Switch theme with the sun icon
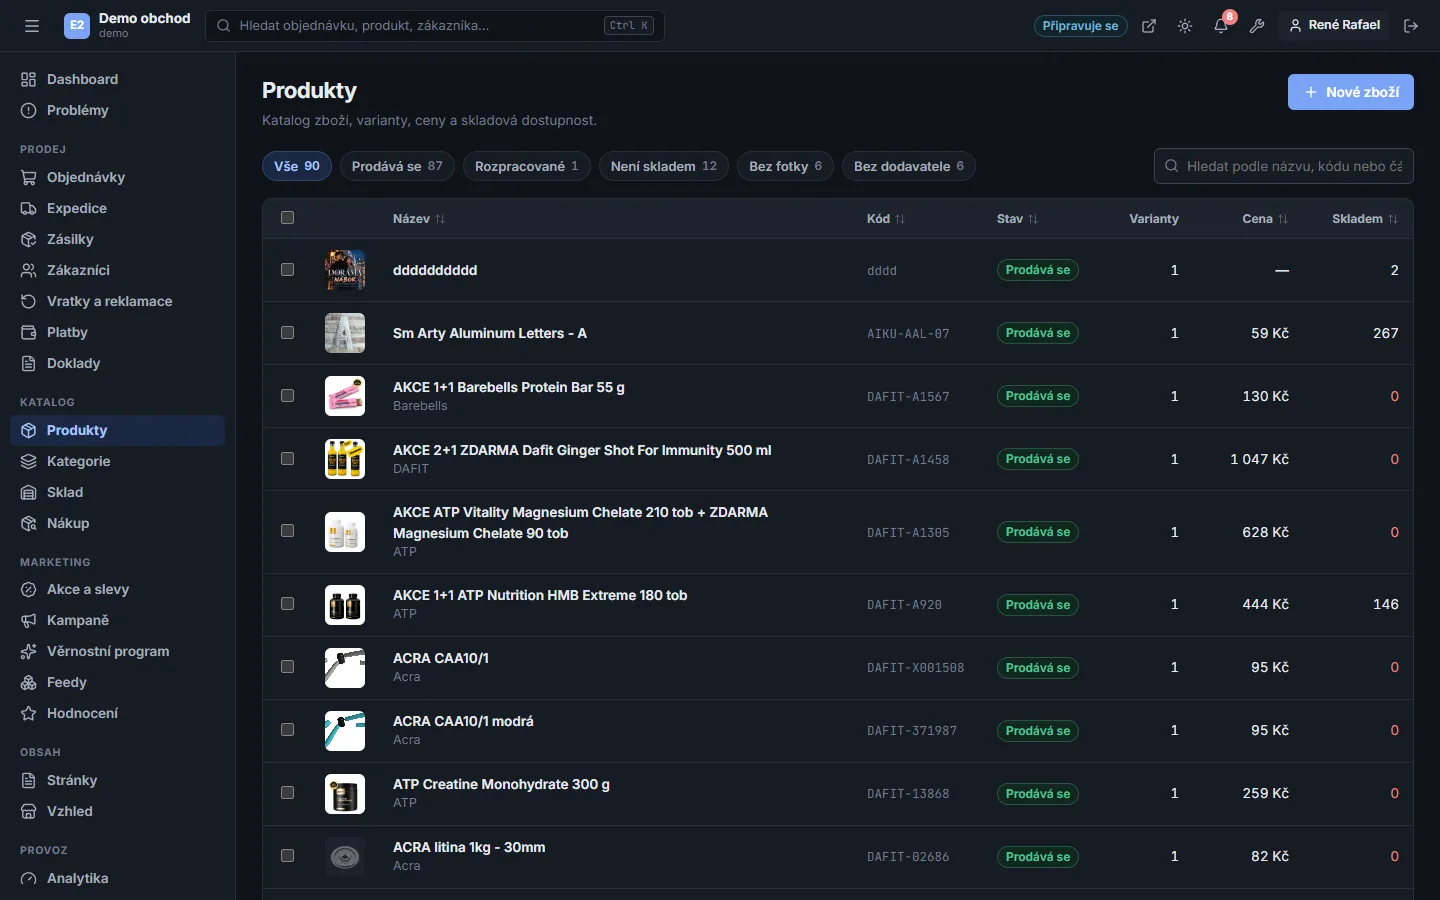 point(1185,26)
